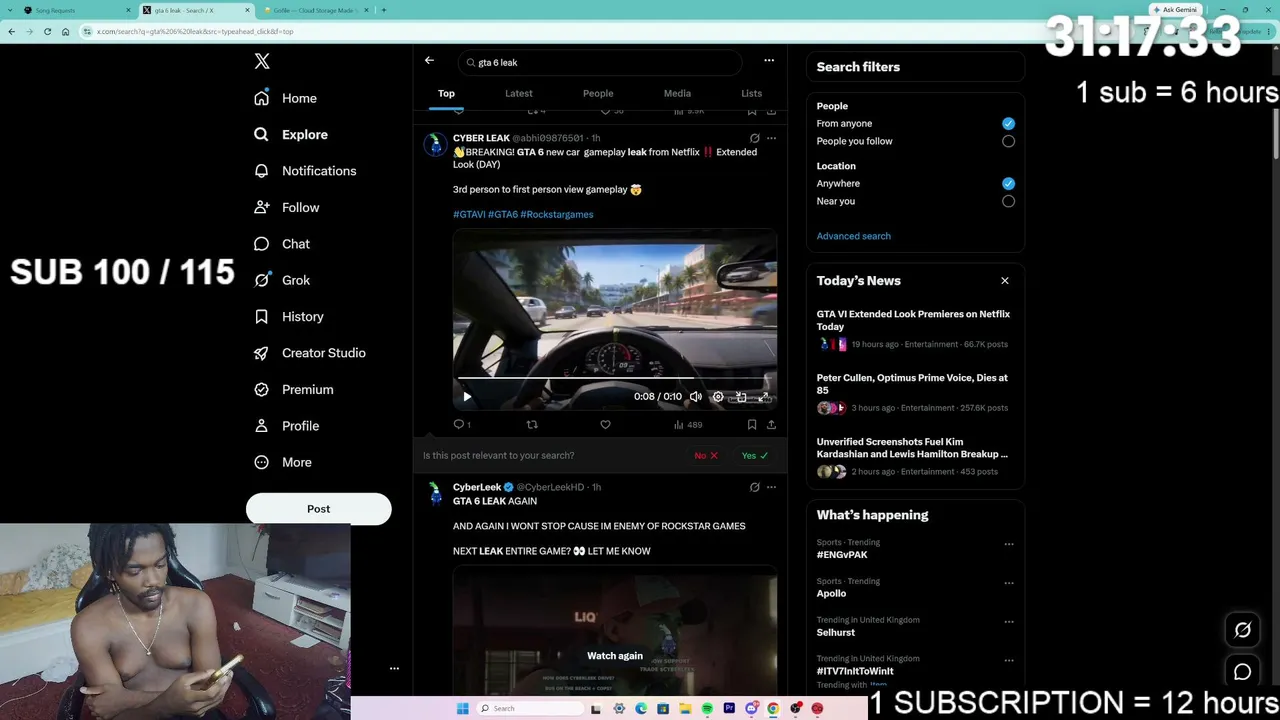Open Apollo trend options menu

pos(1009,583)
